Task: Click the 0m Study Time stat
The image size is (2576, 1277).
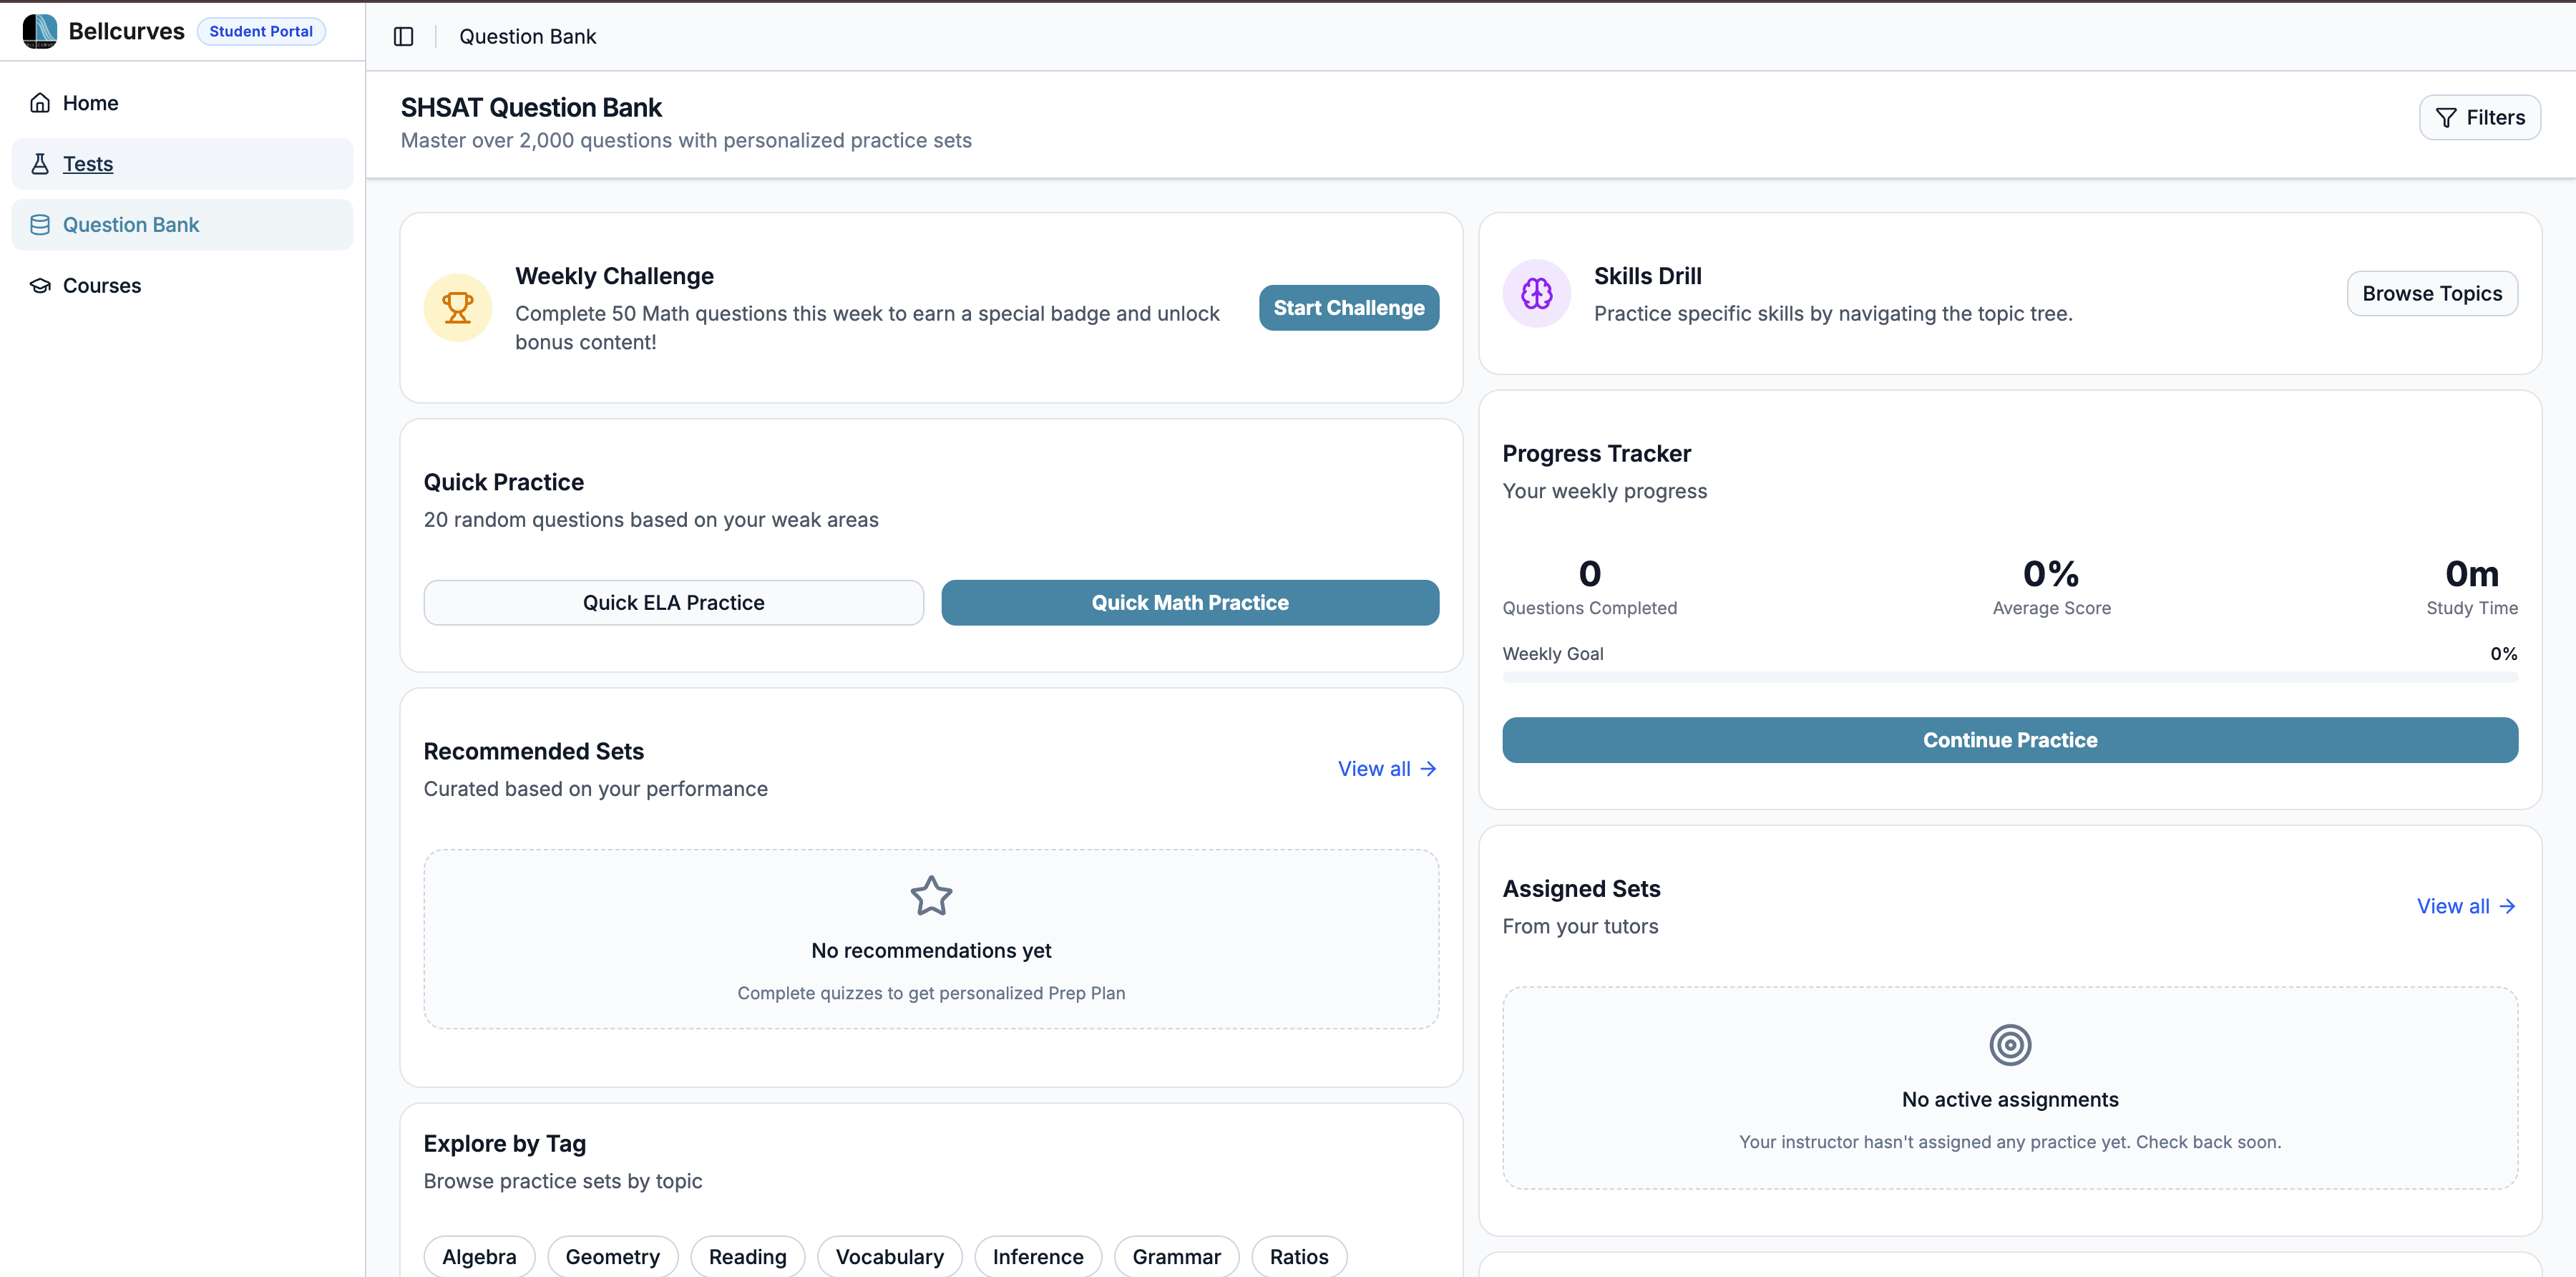Action: (x=2471, y=587)
